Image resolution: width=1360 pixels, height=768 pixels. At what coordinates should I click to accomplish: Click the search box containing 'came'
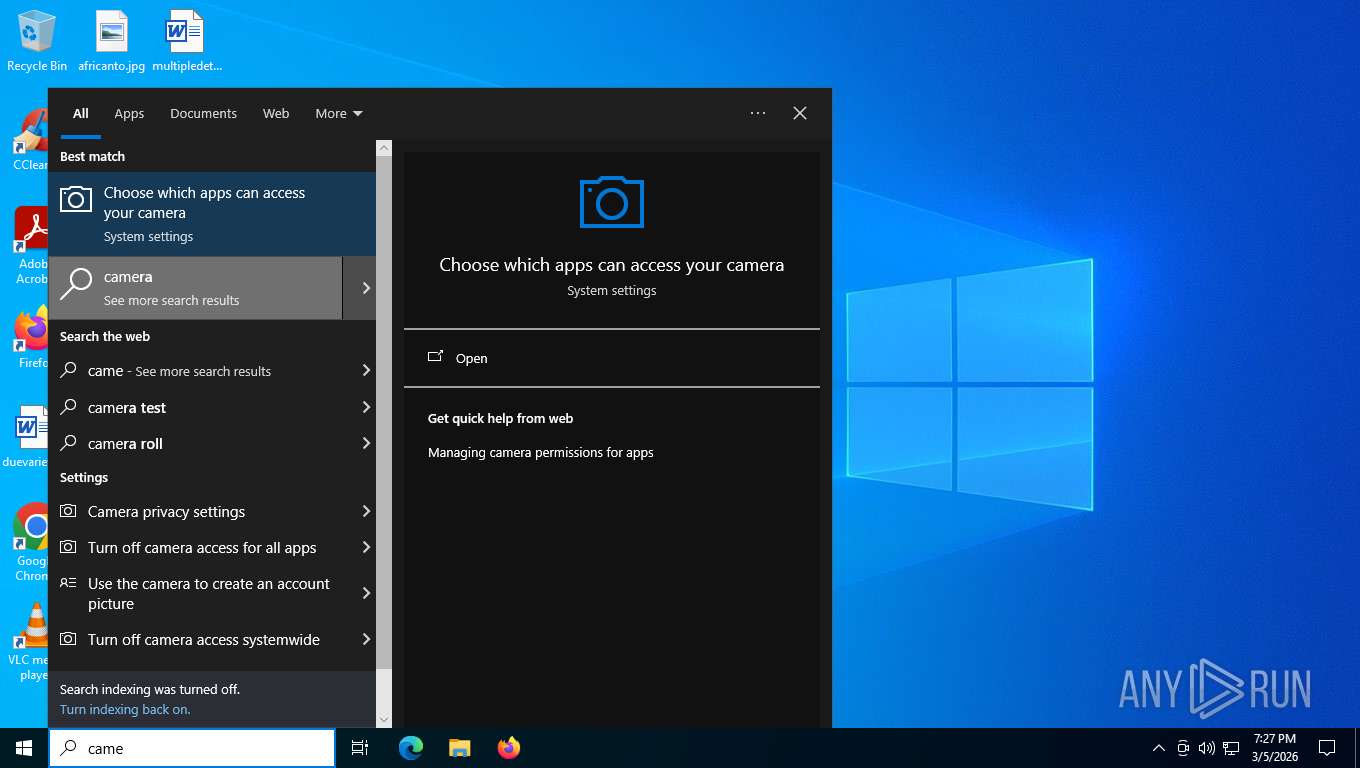(x=192, y=748)
